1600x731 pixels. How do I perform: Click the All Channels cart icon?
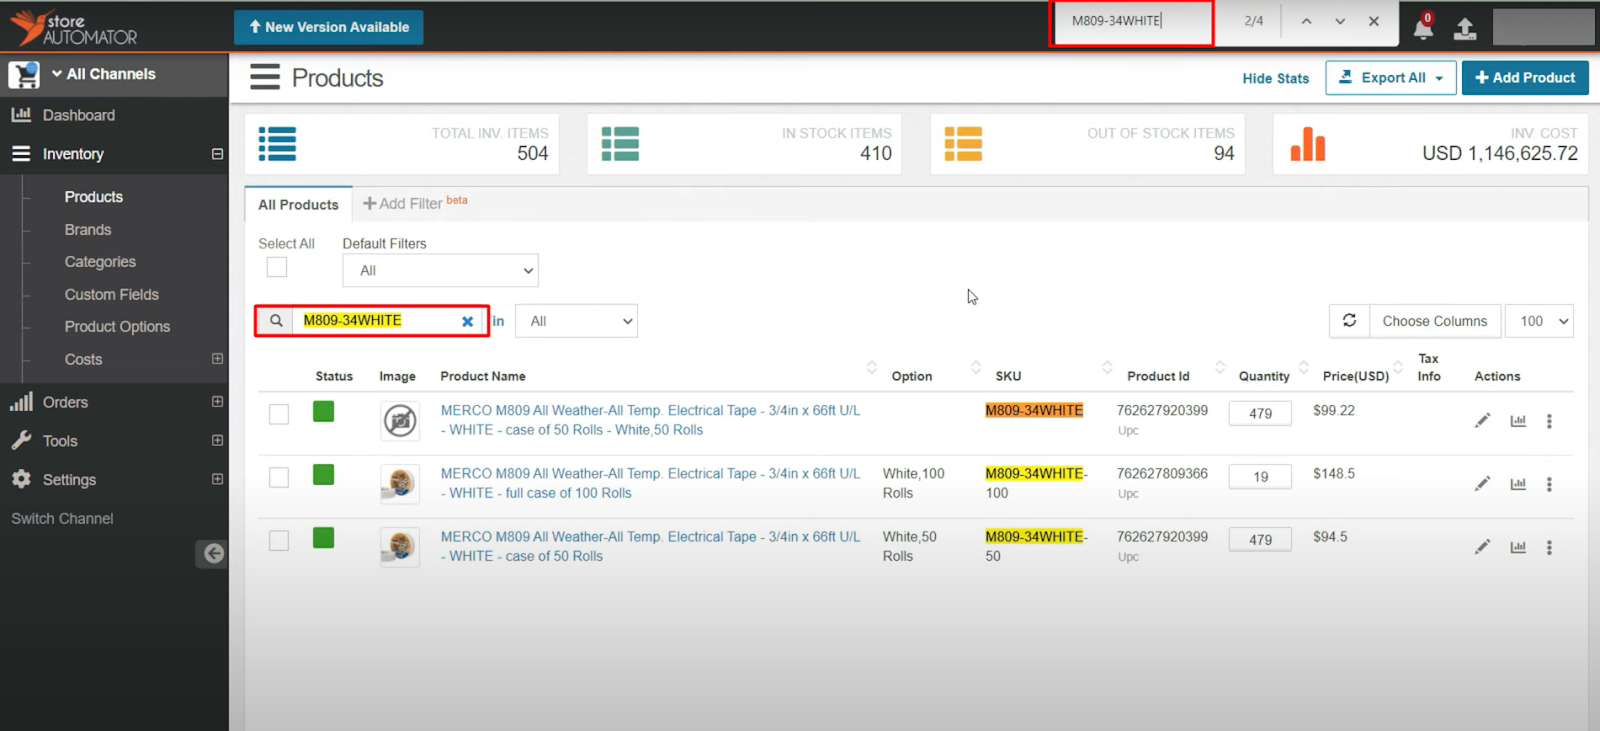tap(24, 75)
